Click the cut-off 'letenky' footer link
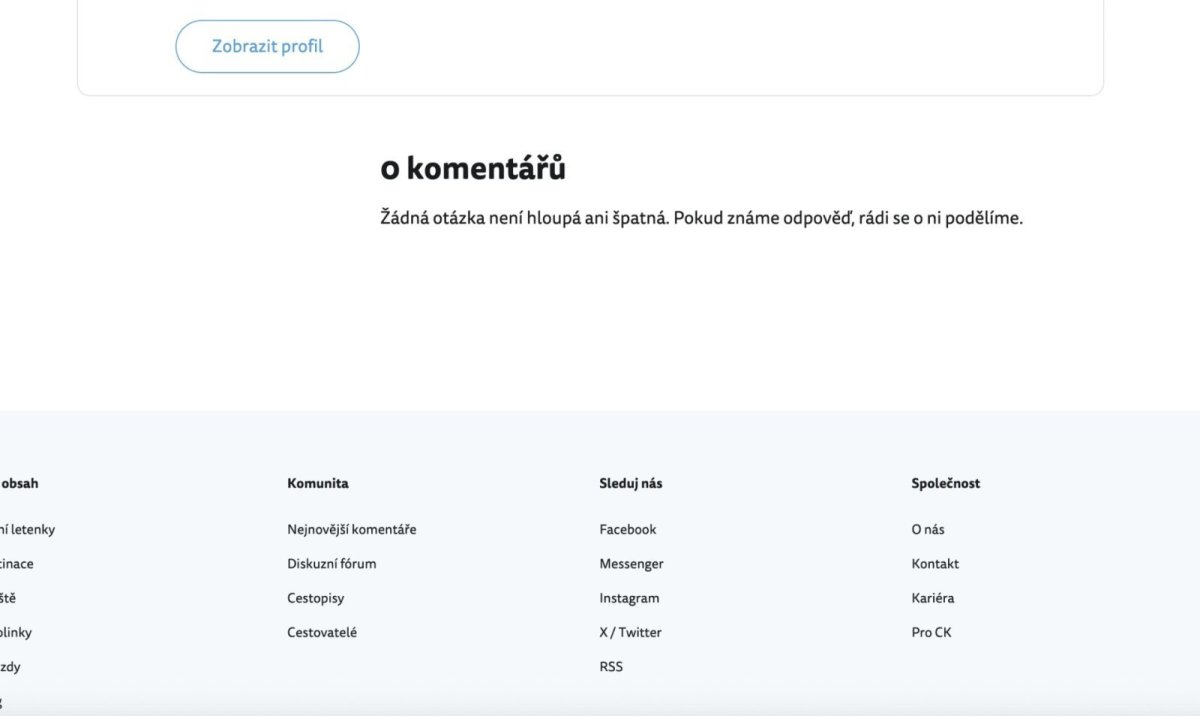The width and height of the screenshot is (1200, 716). [28, 530]
